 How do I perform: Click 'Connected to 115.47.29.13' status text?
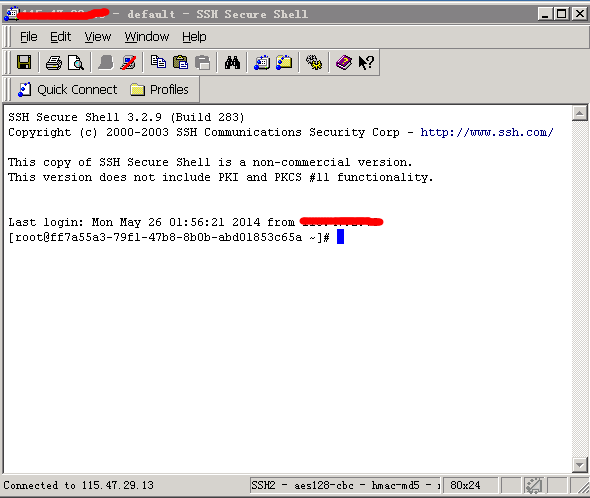(79, 485)
